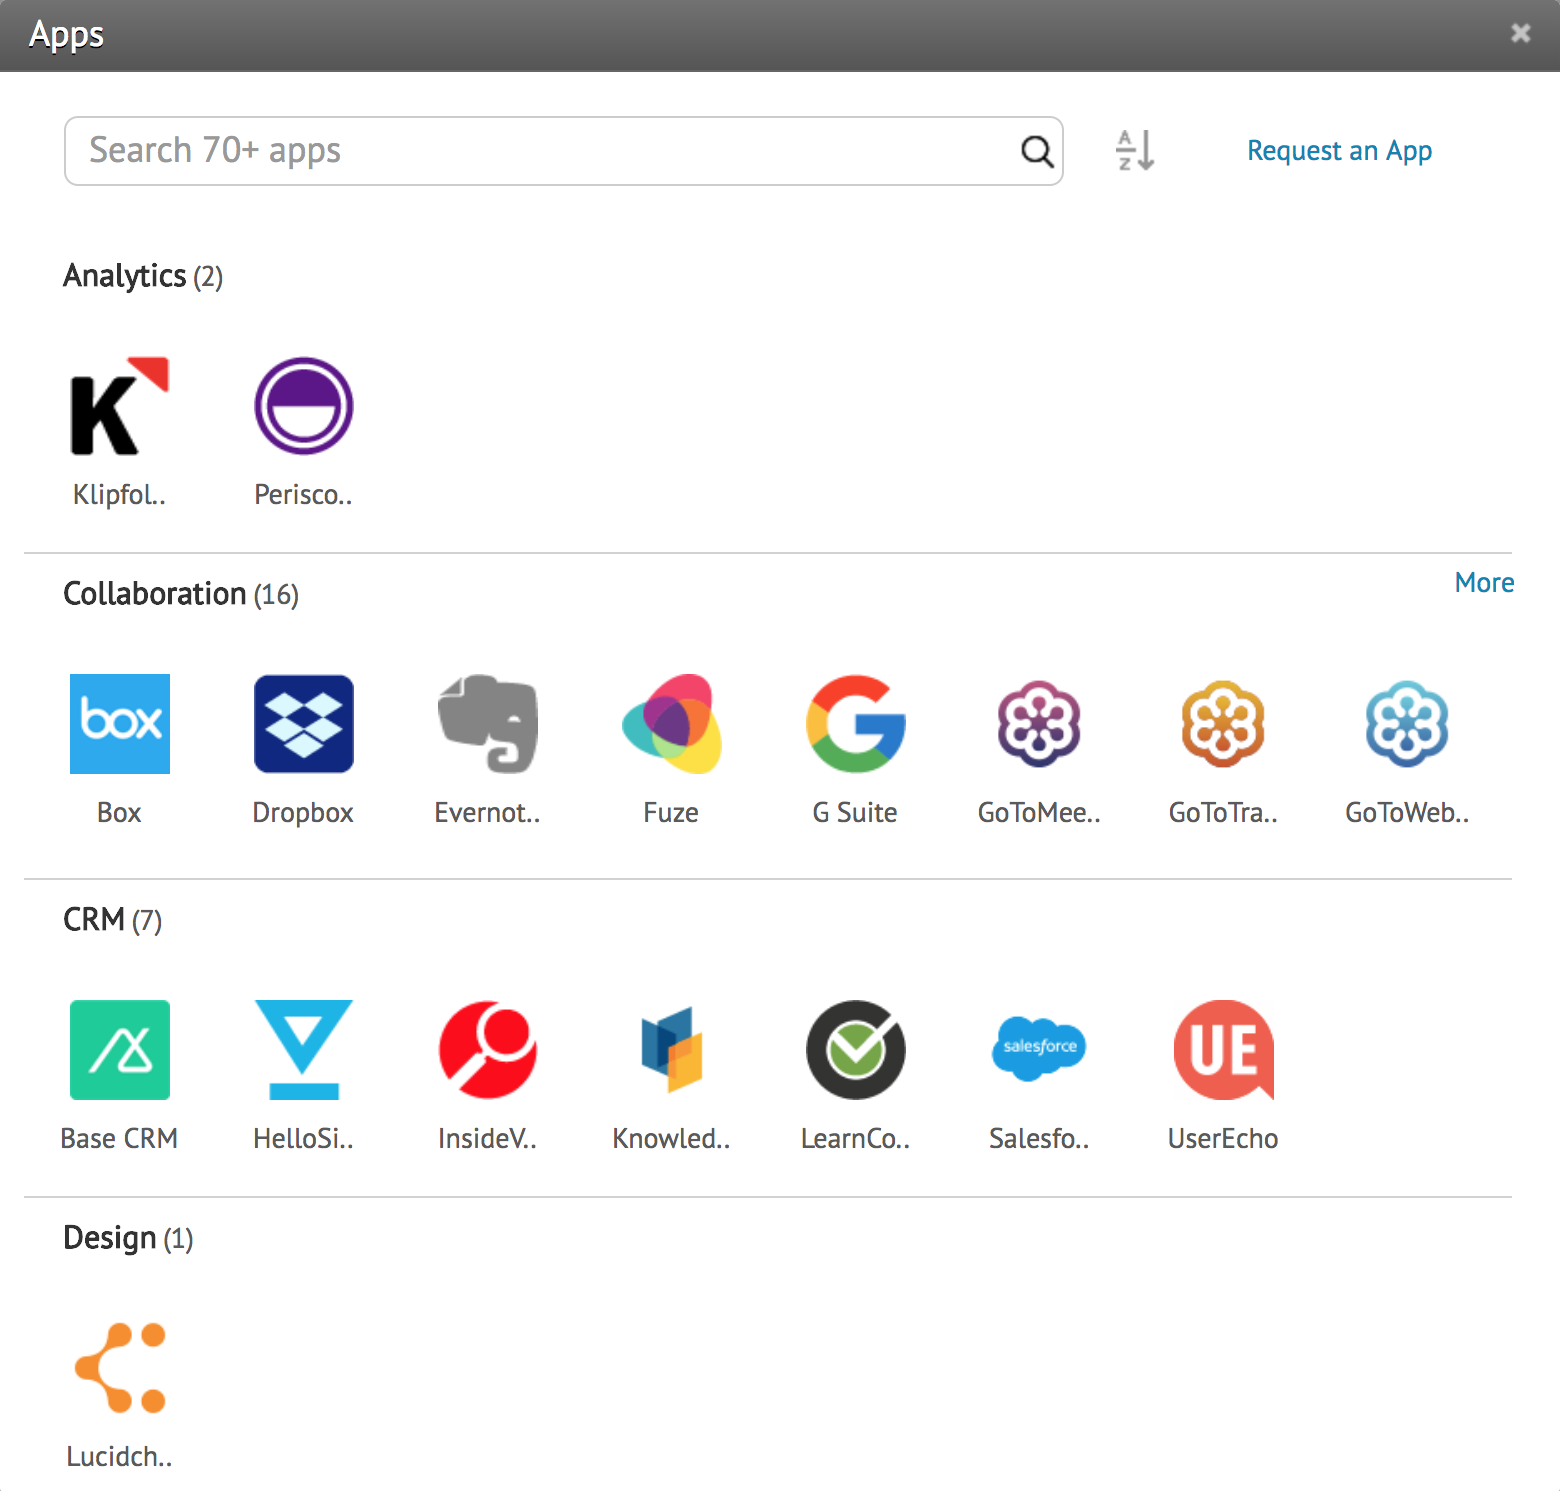The height and width of the screenshot is (1491, 1560).
Task: Select the LearnCore checkmark icon
Action: pos(856,1050)
